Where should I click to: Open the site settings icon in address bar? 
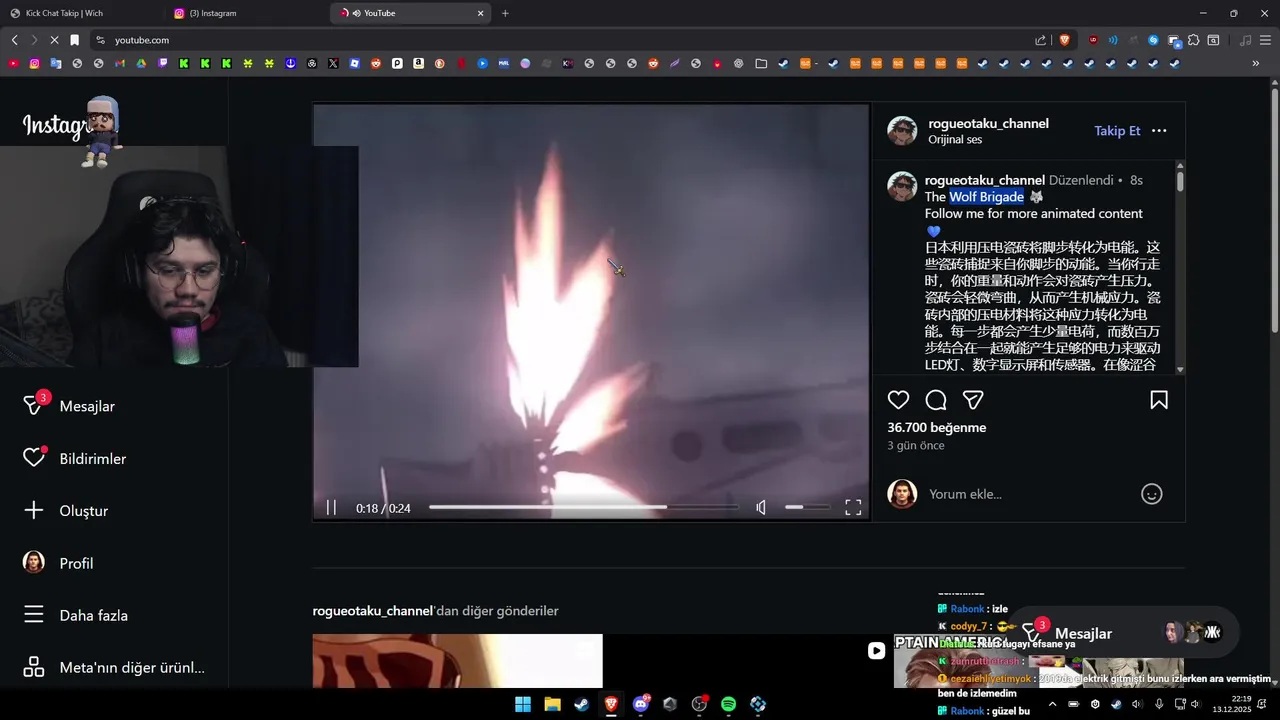[x=100, y=40]
